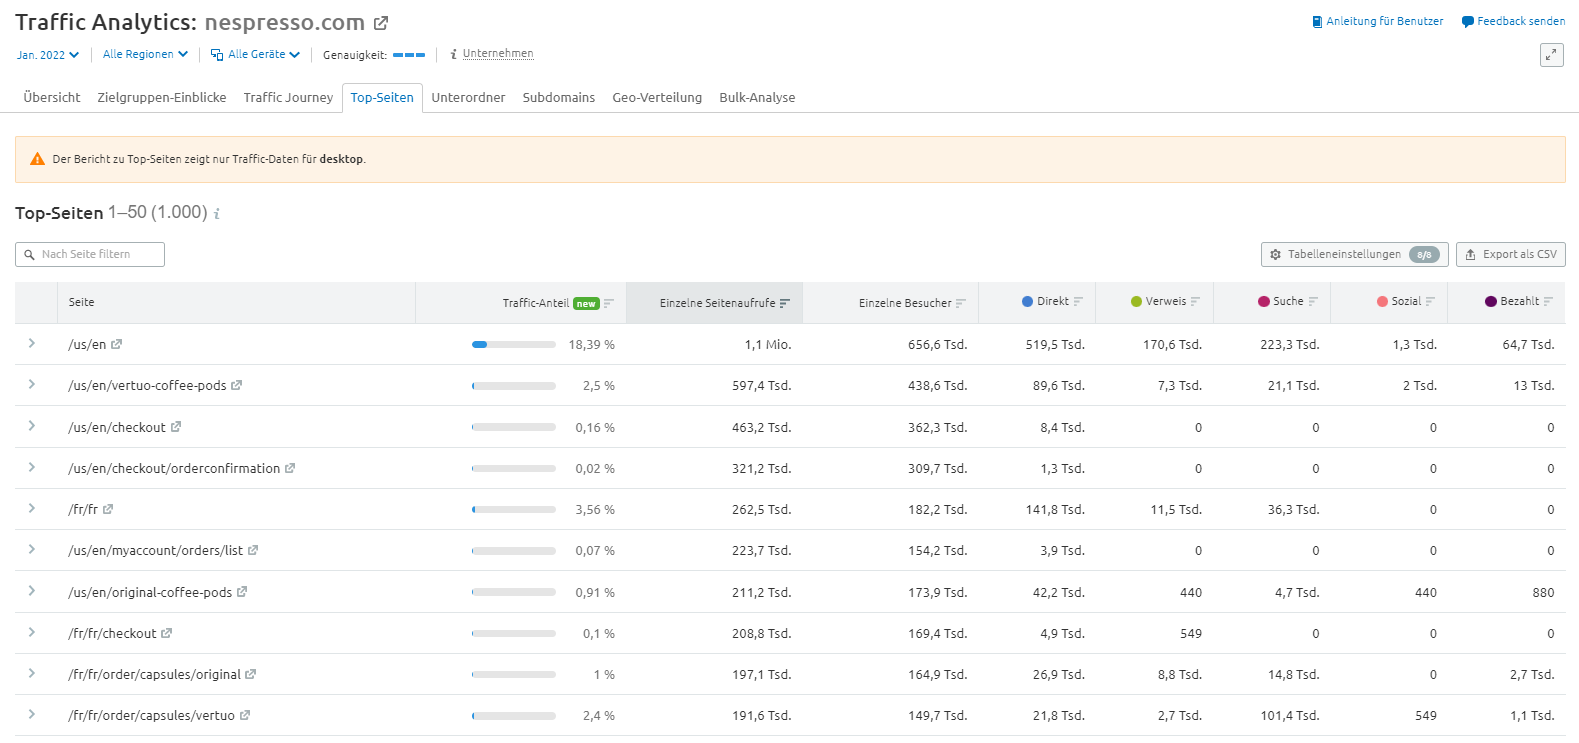Screen dimensions: 1579x743
Task: Click the Nach Seite filtern input field
Action: [90, 255]
